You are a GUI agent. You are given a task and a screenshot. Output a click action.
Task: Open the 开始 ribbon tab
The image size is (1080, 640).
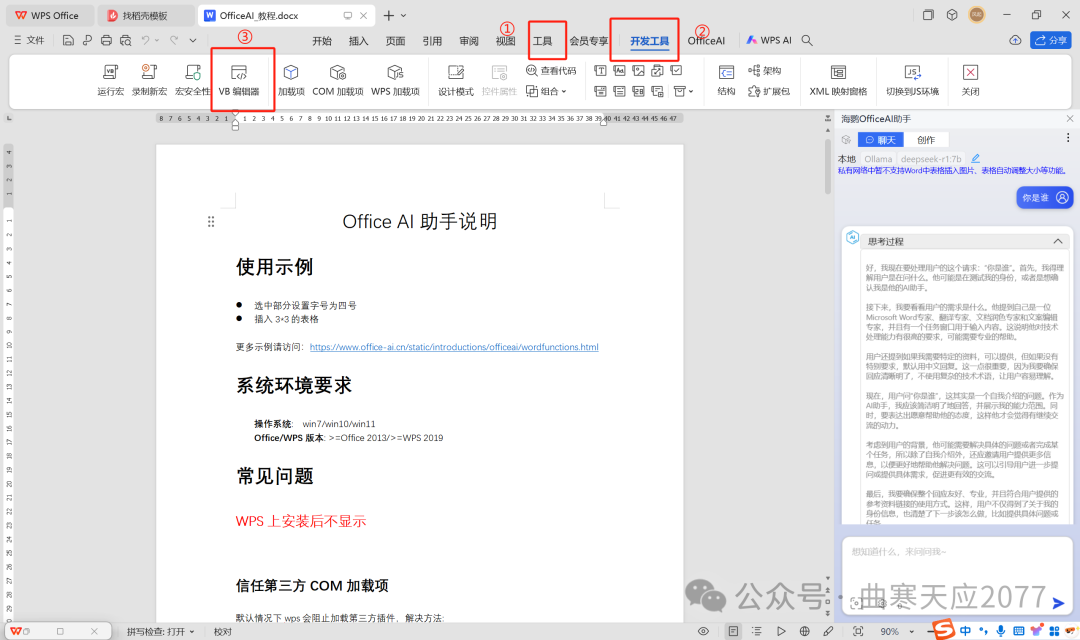coord(322,41)
